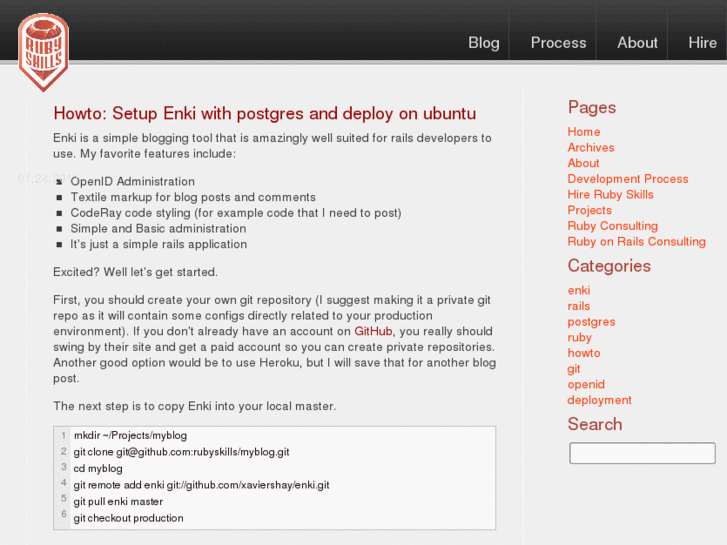
Task: Open the howto category link
Action: pyautogui.click(x=584, y=353)
